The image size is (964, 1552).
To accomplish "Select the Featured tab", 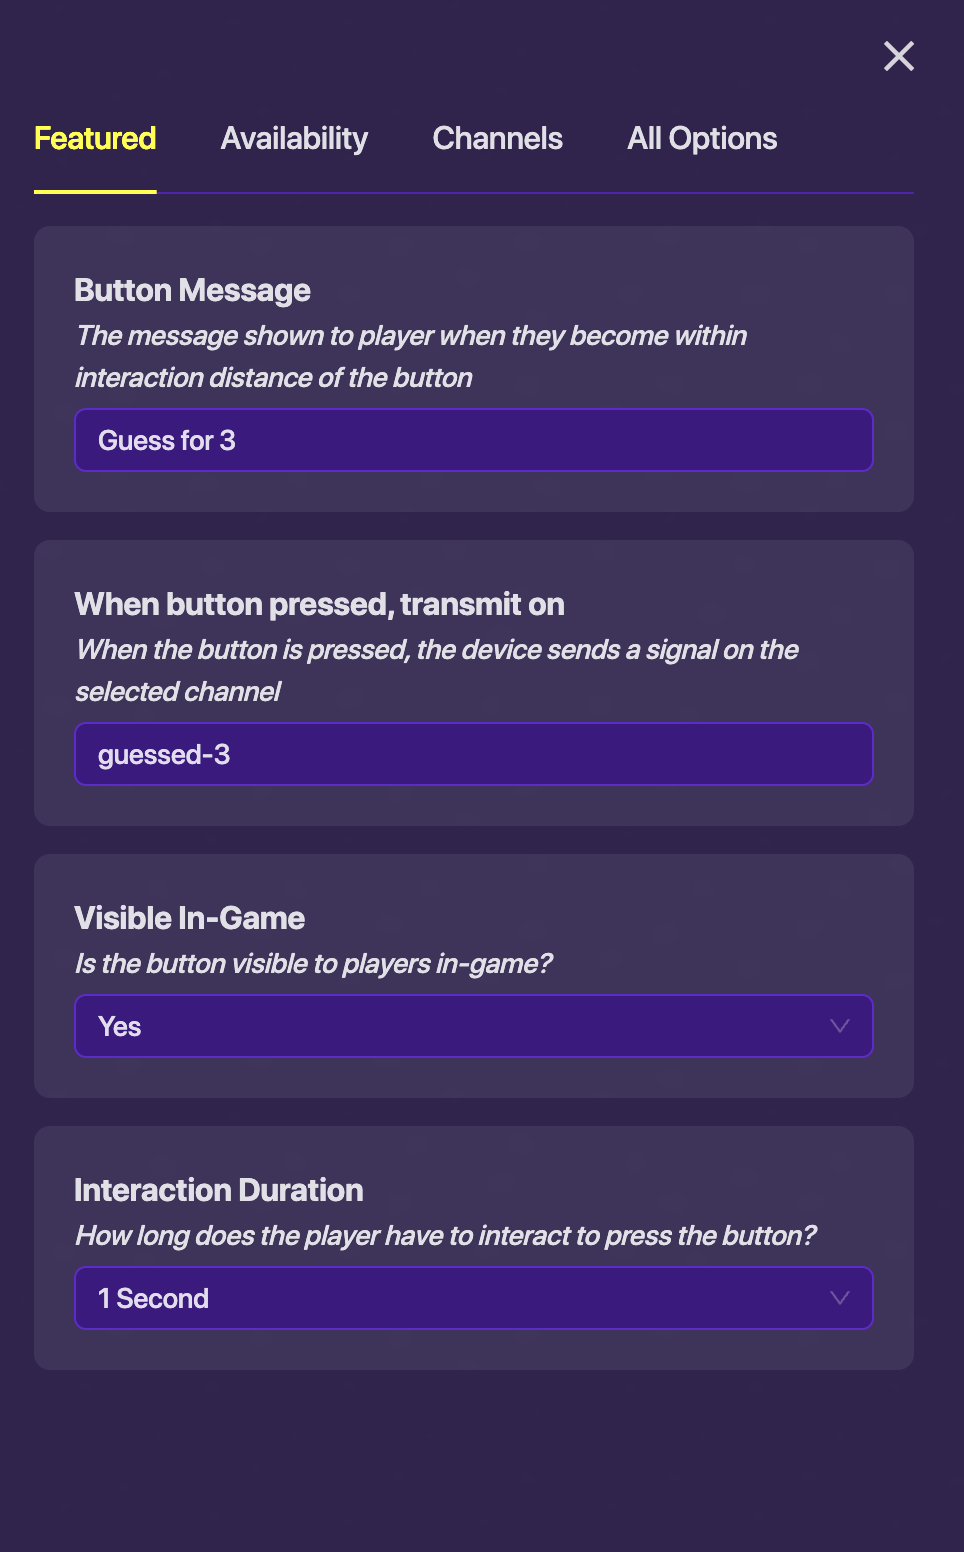I will pos(95,138).
